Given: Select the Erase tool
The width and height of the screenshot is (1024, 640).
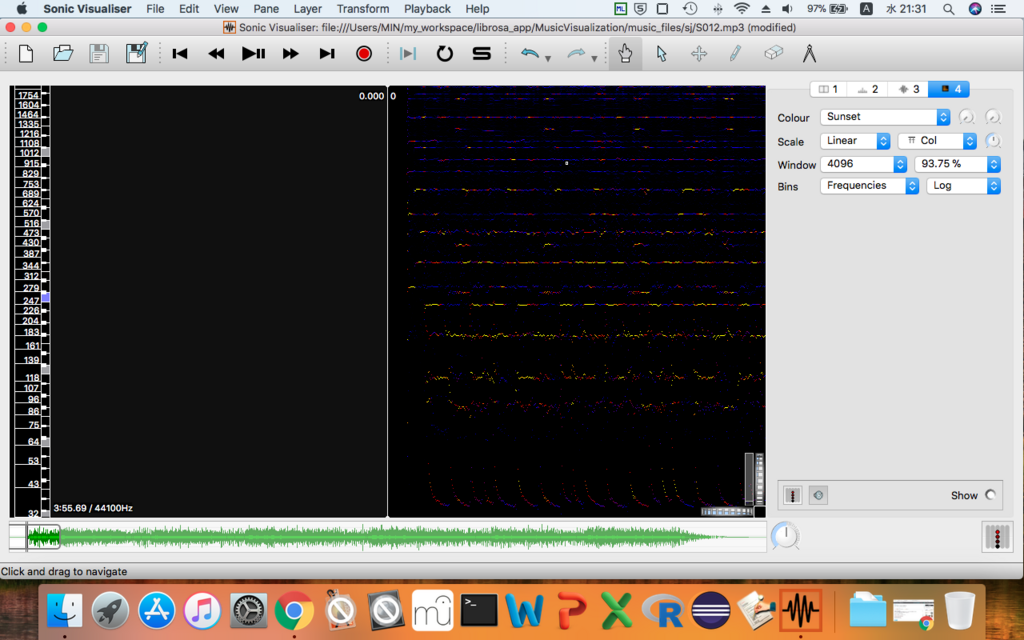Looking at the screenshot, I should point(773,53).
